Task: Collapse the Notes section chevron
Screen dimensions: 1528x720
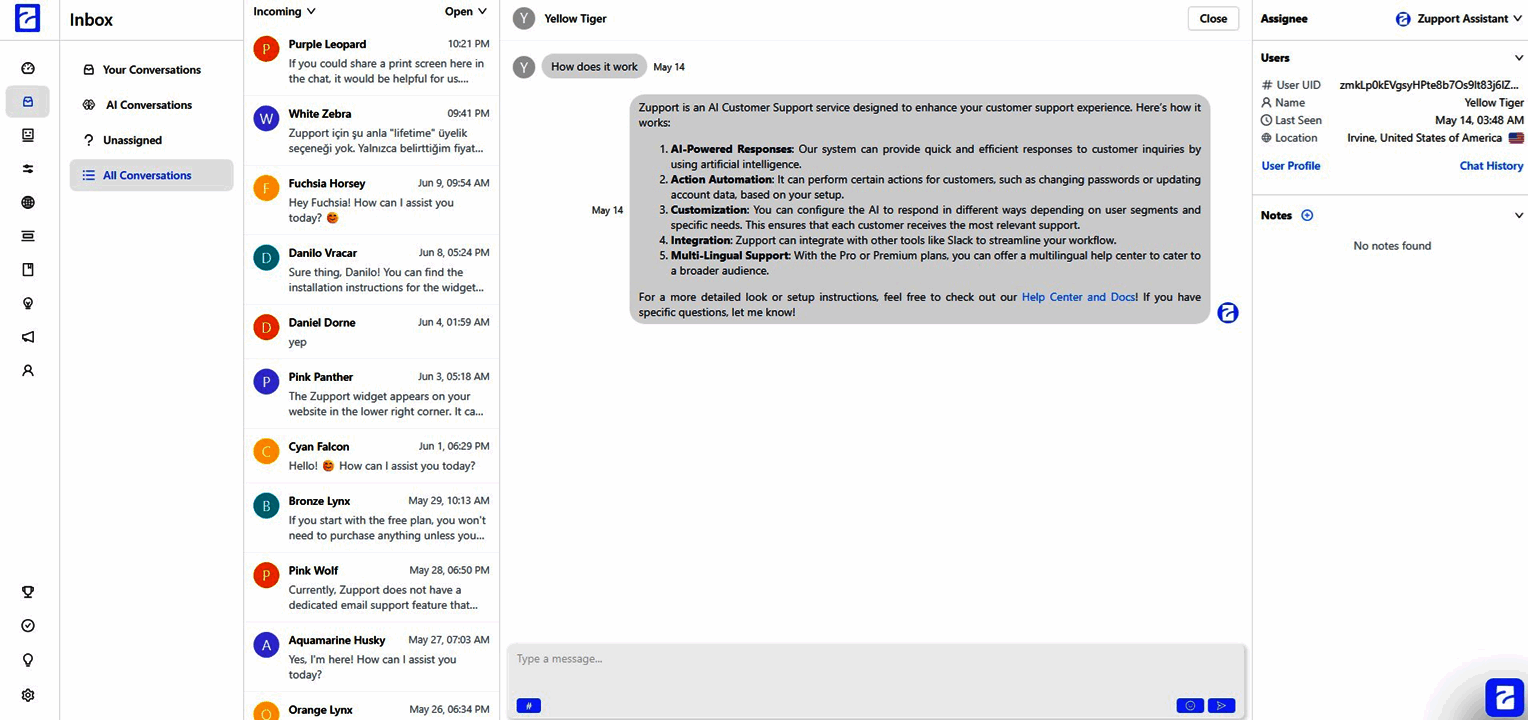Action: click(x=1518, y=215)
